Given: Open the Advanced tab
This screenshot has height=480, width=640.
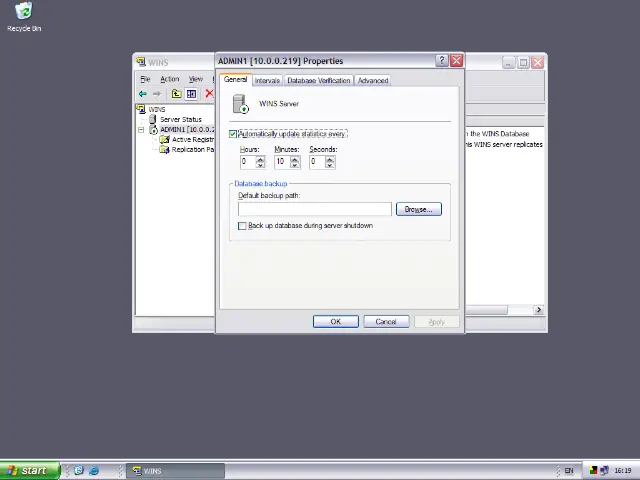Looking at the screenshot, I should coord(373,81).
